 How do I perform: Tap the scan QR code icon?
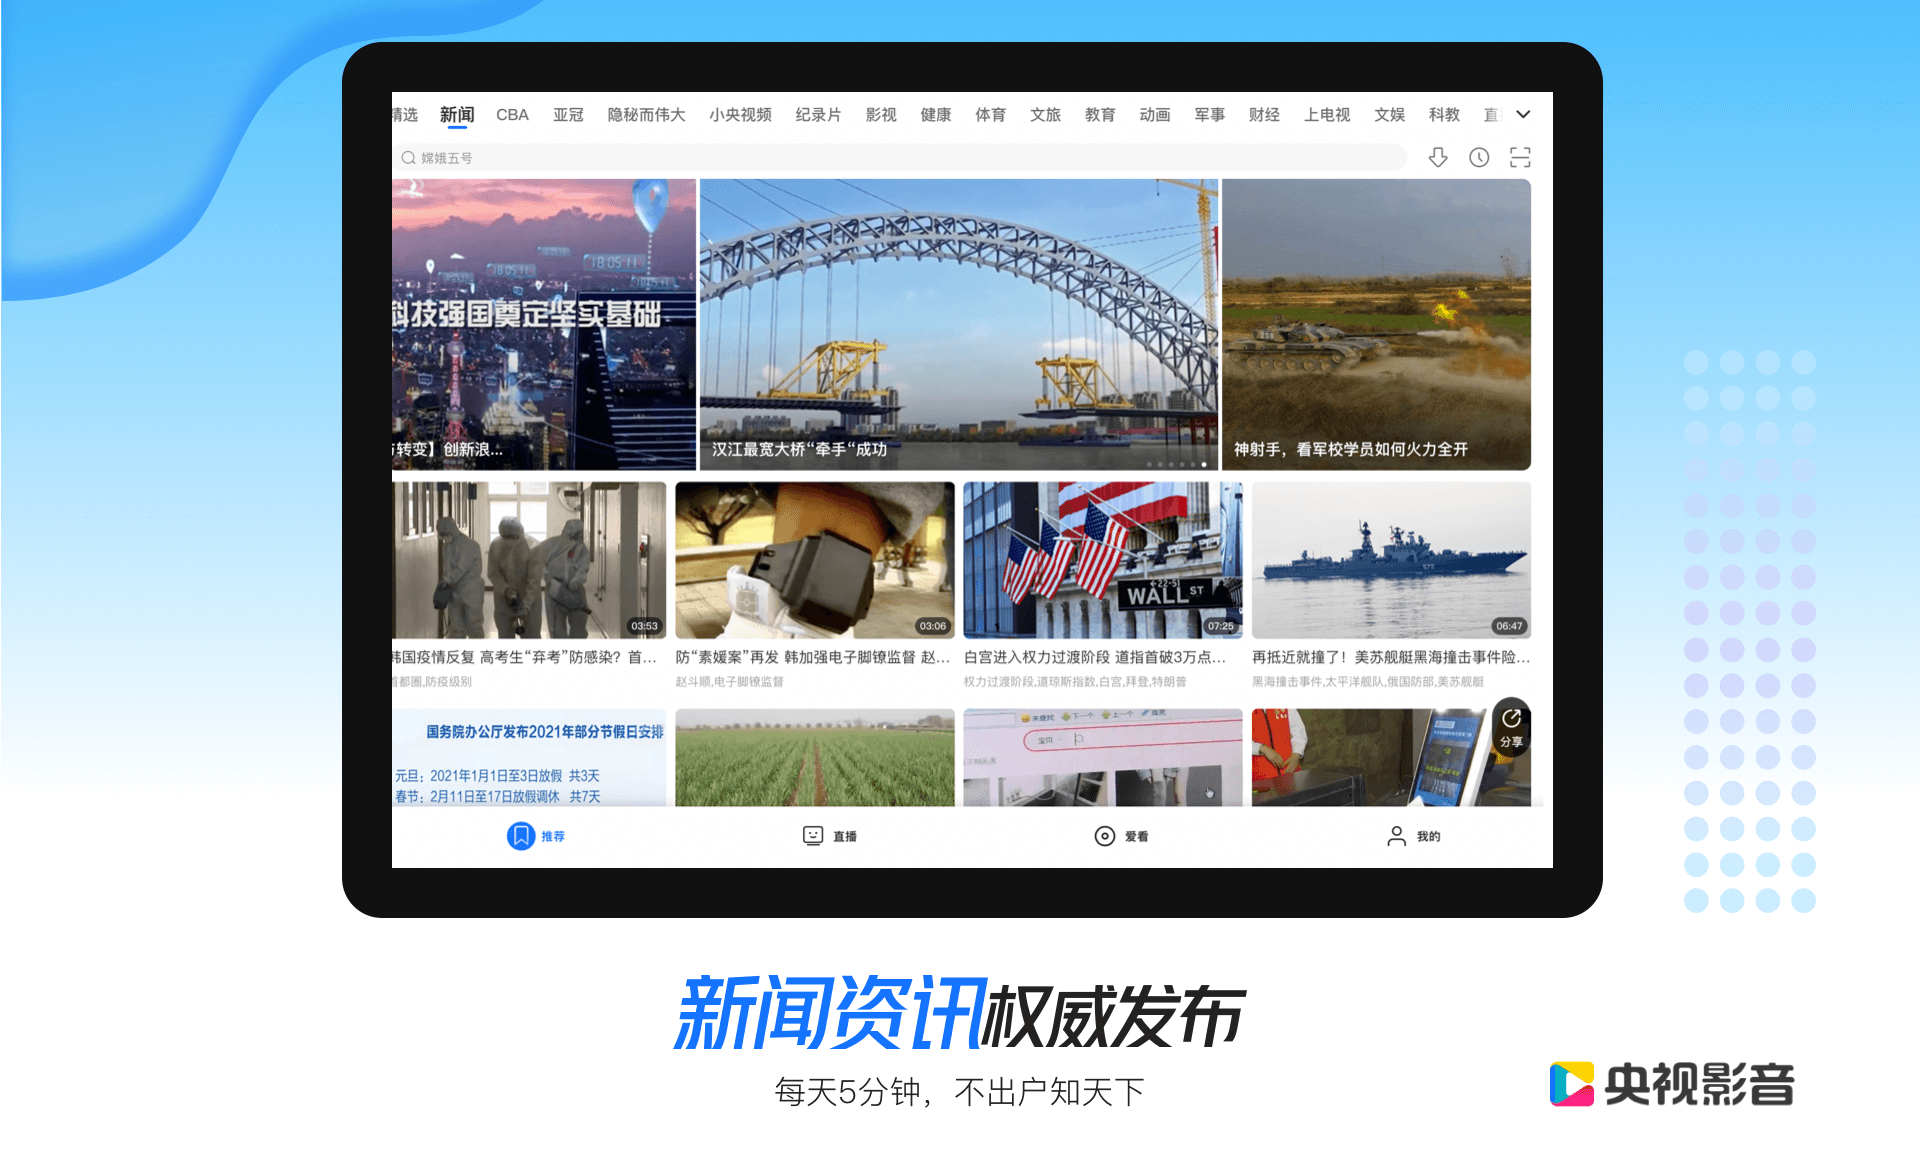pos(1520,157)
